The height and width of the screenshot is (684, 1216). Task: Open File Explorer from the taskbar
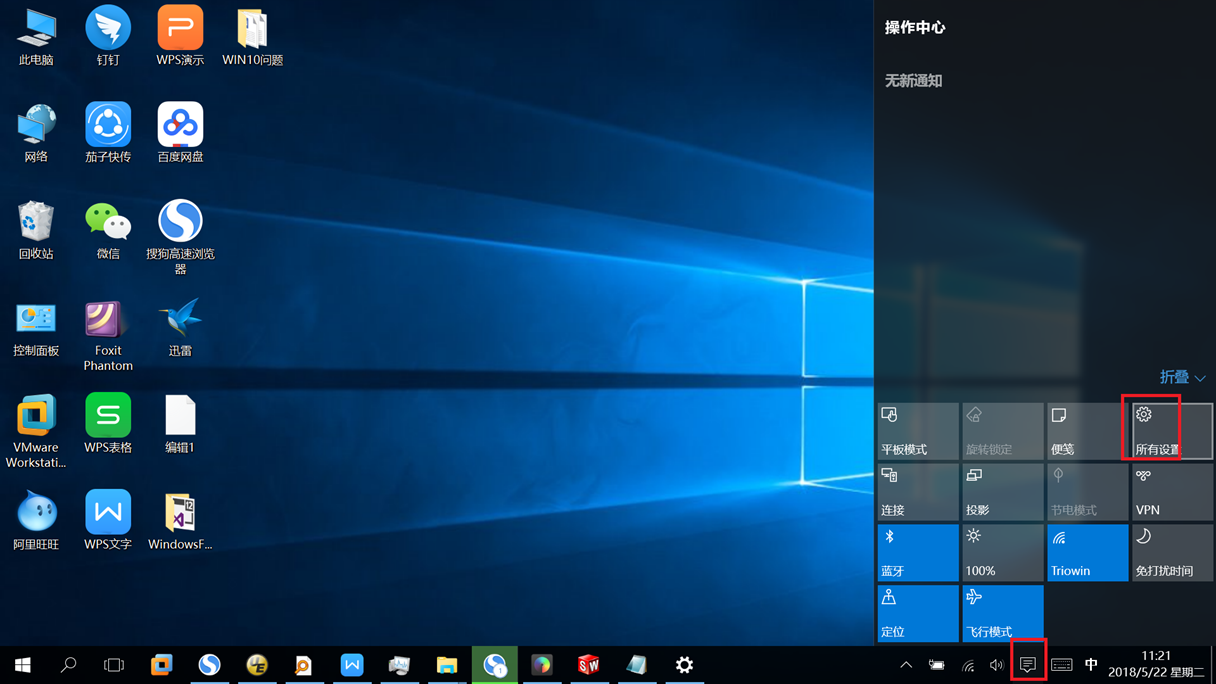pos(447,665)
